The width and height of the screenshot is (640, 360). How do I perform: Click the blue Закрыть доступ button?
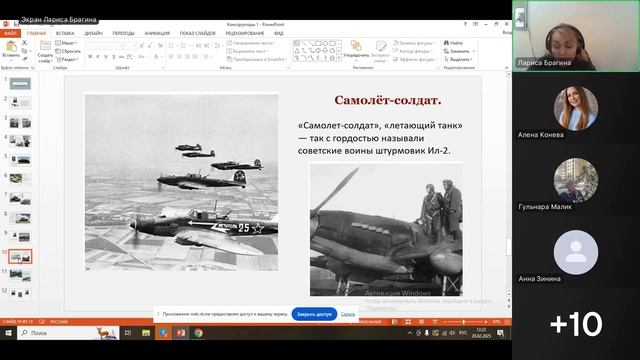click(314, 314)
